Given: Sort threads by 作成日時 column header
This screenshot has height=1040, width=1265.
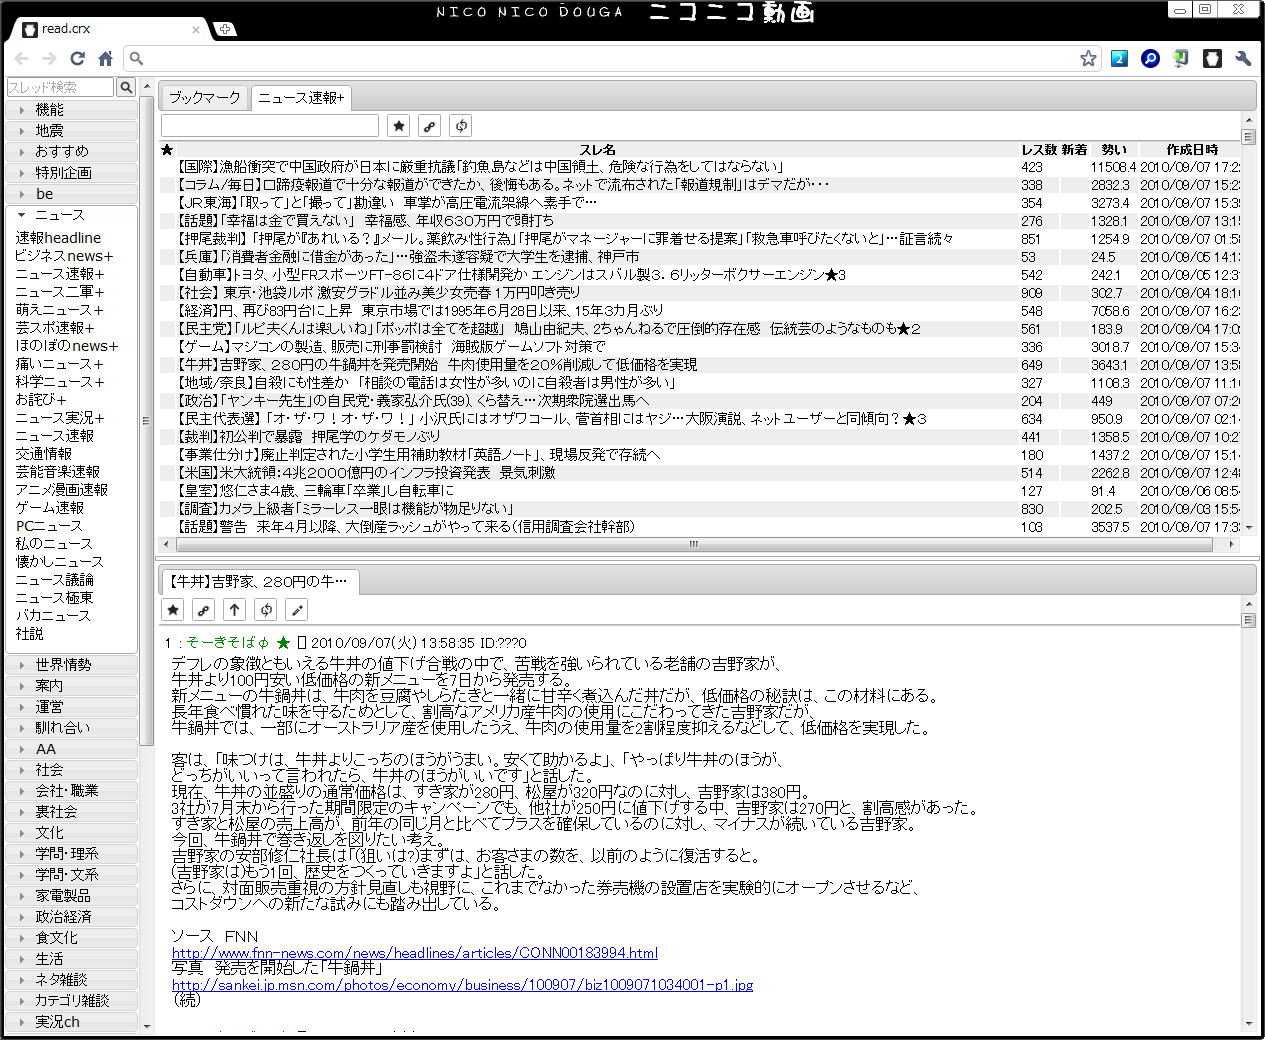Looking at the screenshot, I should point(1191,150).
